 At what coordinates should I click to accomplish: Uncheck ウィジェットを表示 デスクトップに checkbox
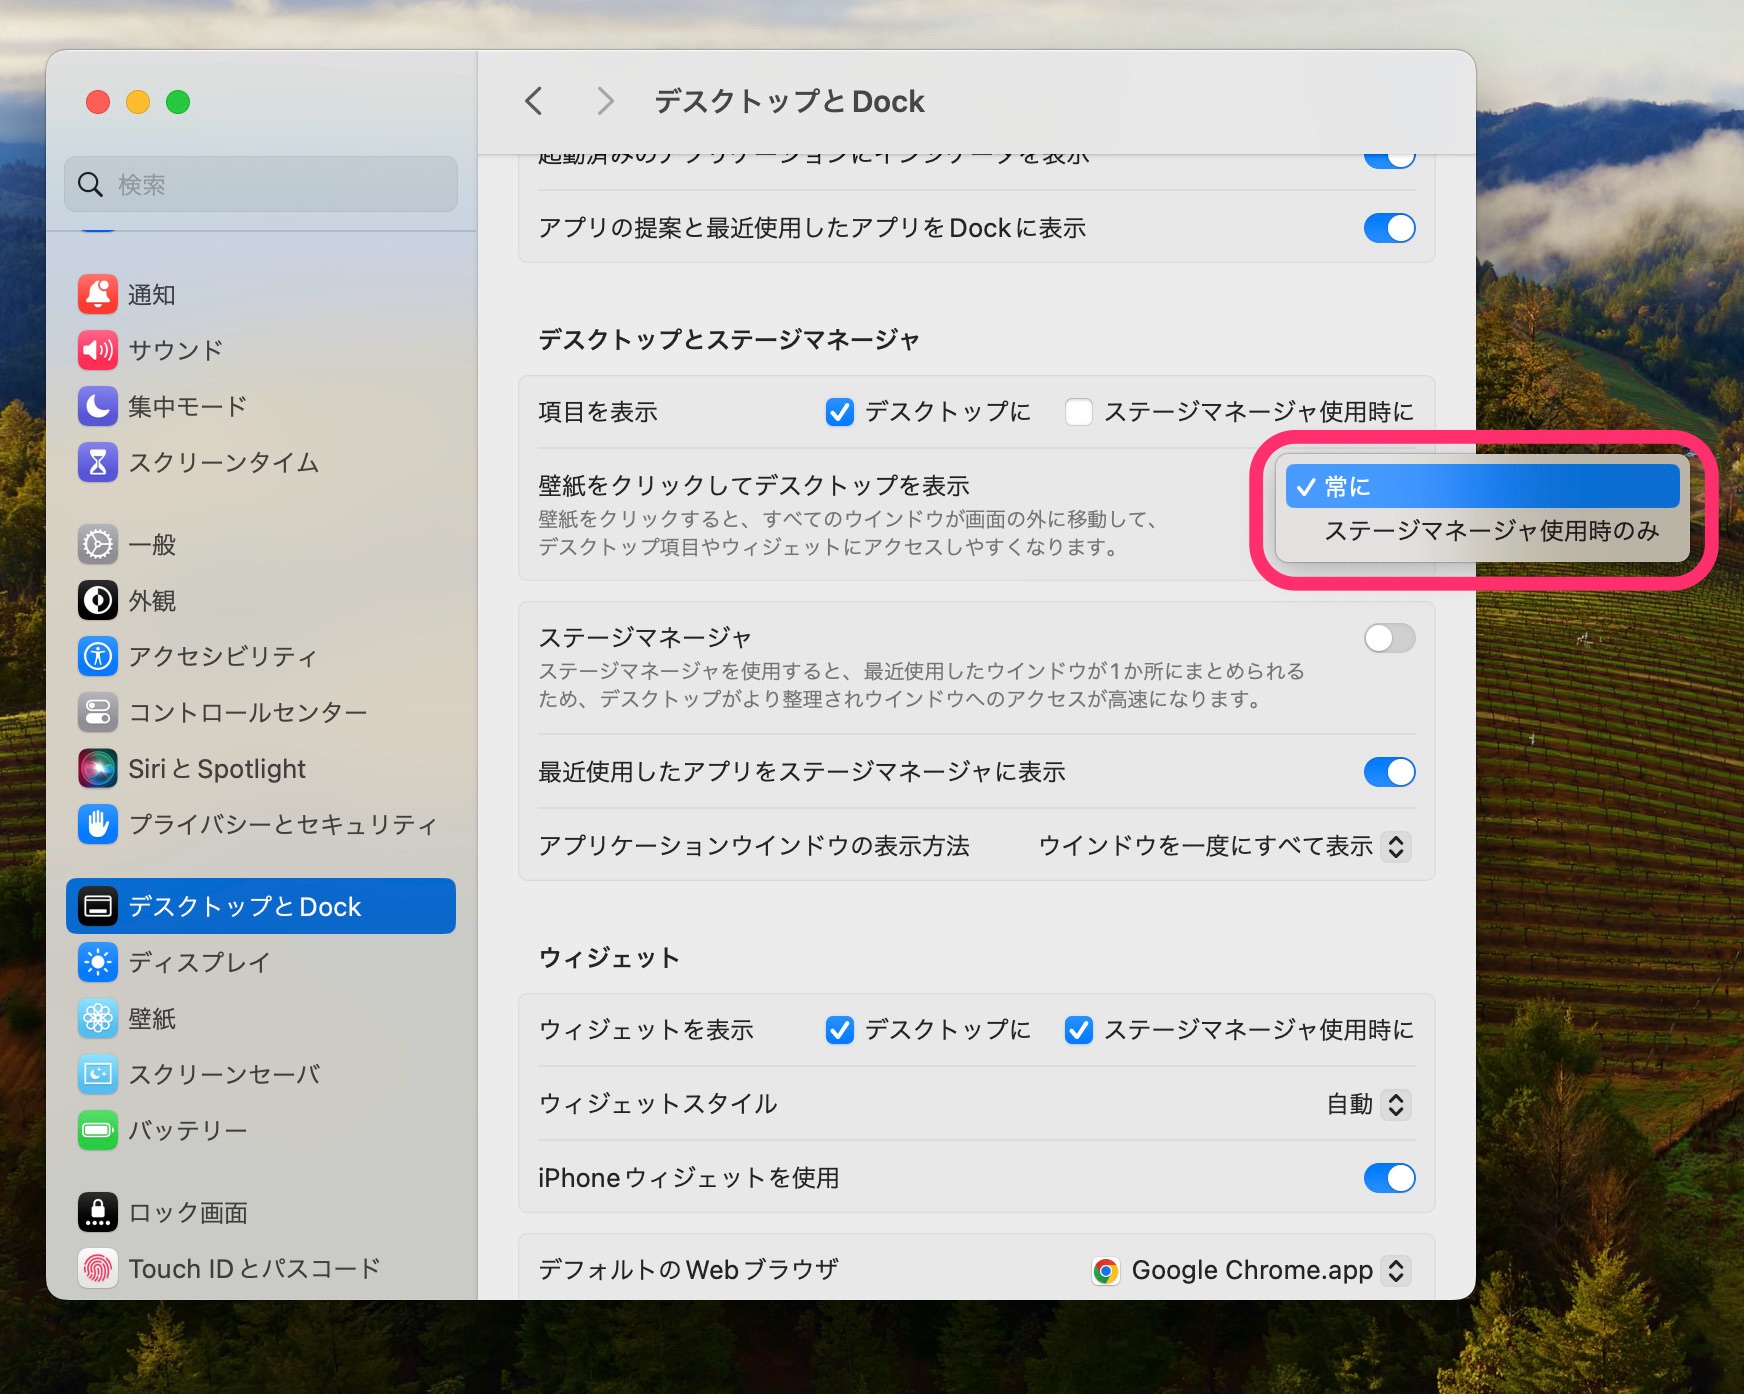(840, 1030)
